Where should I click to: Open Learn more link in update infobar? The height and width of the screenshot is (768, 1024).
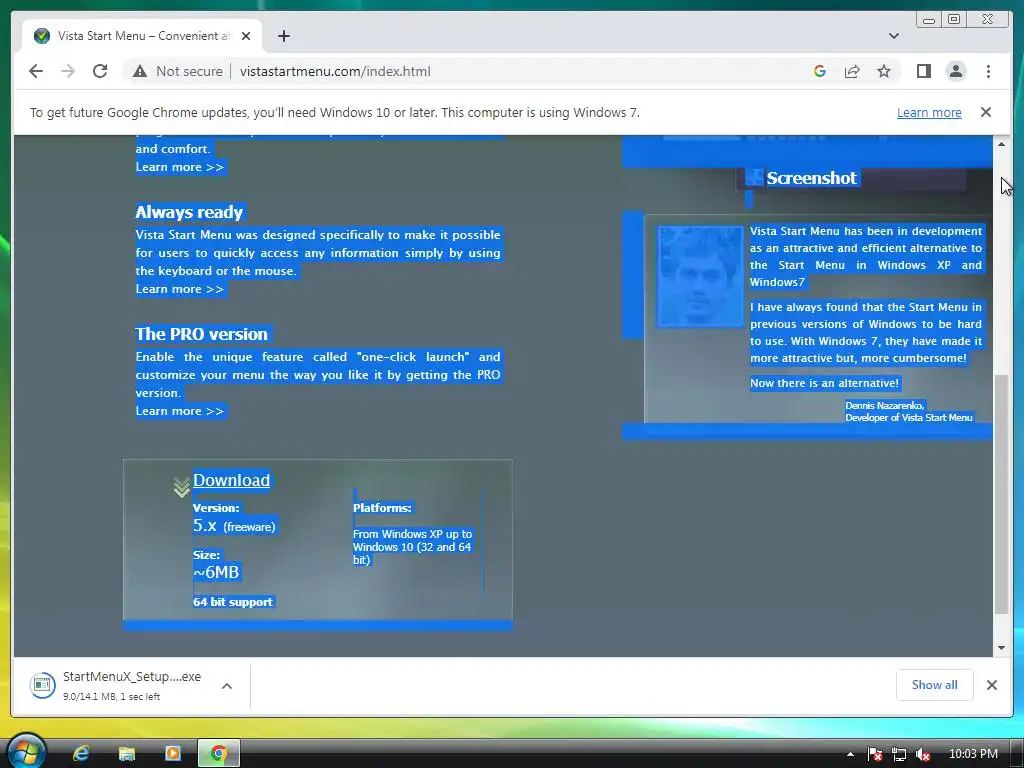pyautogui.click(x=929, y=112)
